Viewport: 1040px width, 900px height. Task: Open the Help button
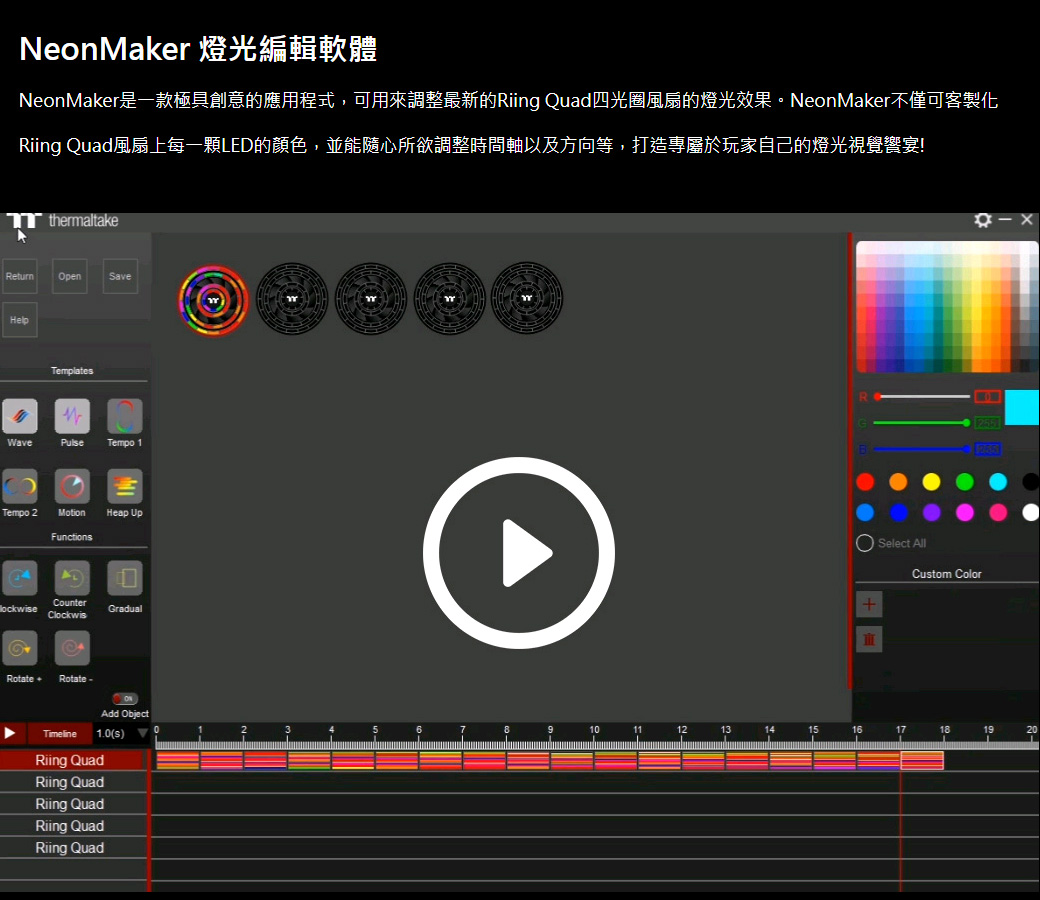(20, 320)
